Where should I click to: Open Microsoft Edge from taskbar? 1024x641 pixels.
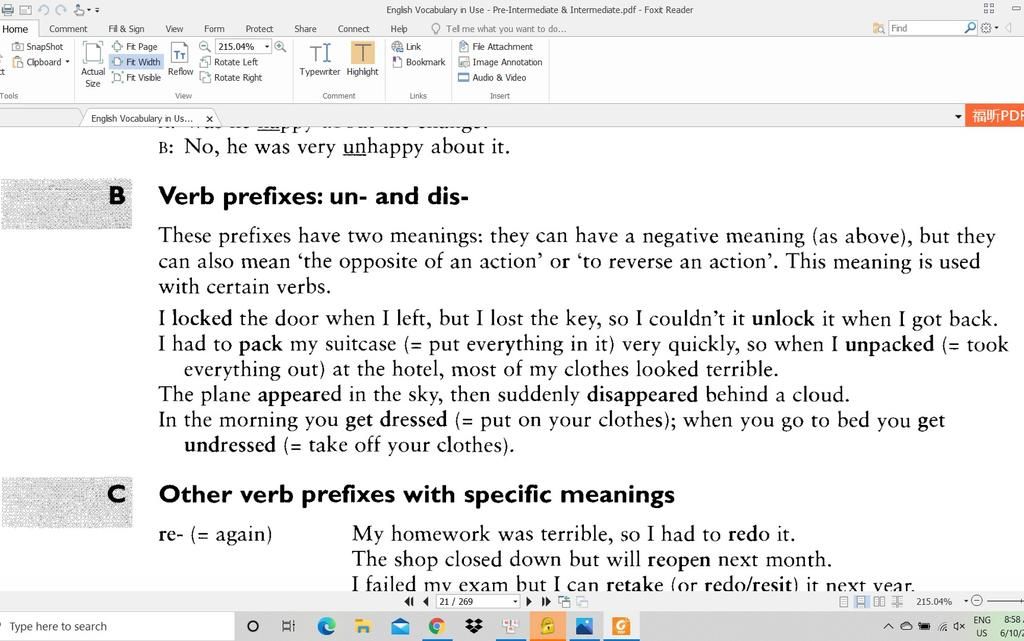326,627
